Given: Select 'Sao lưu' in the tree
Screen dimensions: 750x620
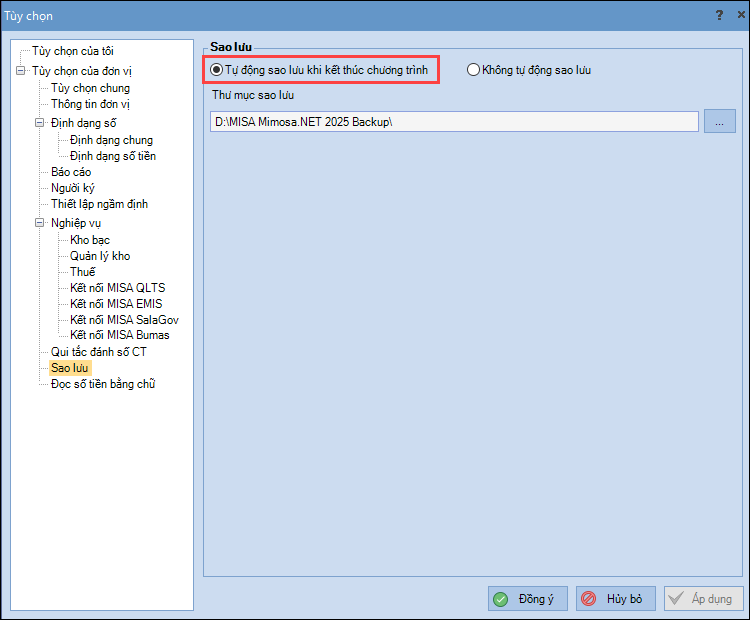Looking at the screenshot, I should pyautogui.click(x=70, y=368).
